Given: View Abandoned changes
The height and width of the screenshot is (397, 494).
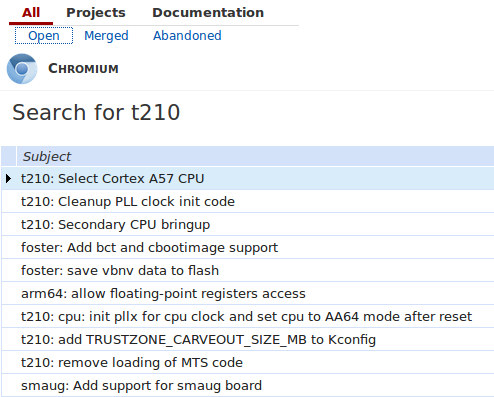Looking at the screenshot, I should click(187, 36).
